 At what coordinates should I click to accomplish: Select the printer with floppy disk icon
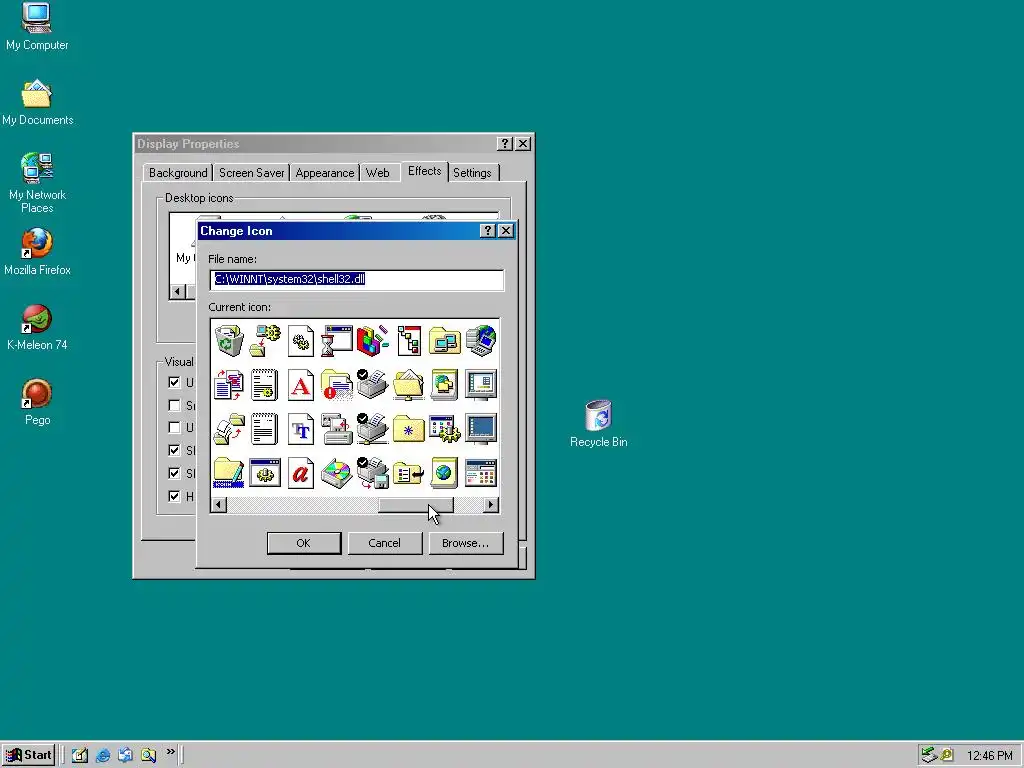372,473
